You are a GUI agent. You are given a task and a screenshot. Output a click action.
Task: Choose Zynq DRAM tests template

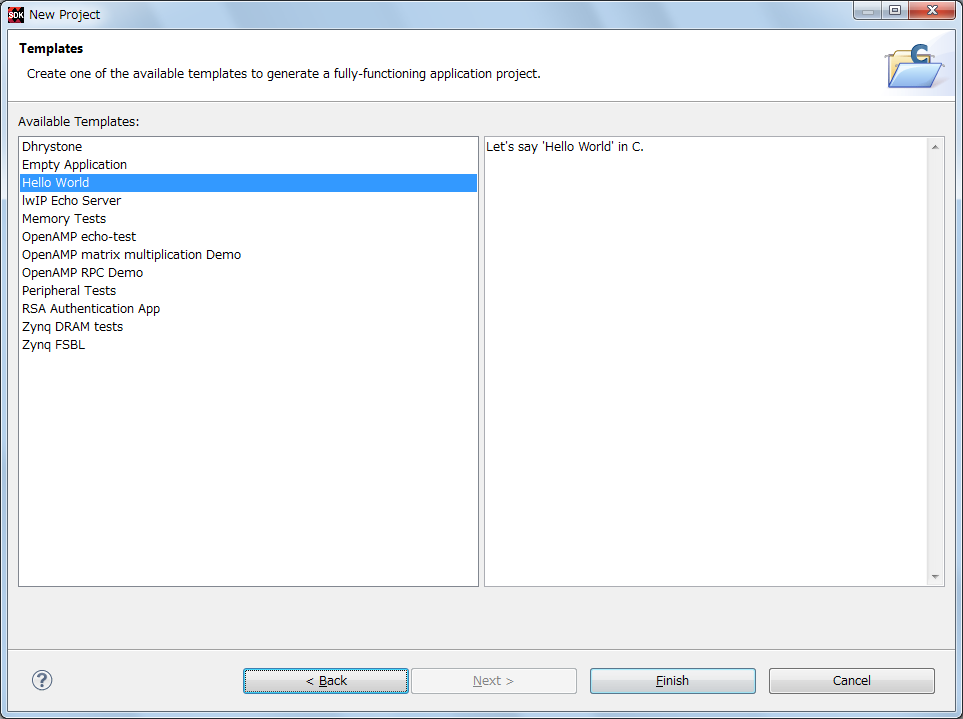coord(72,327)
